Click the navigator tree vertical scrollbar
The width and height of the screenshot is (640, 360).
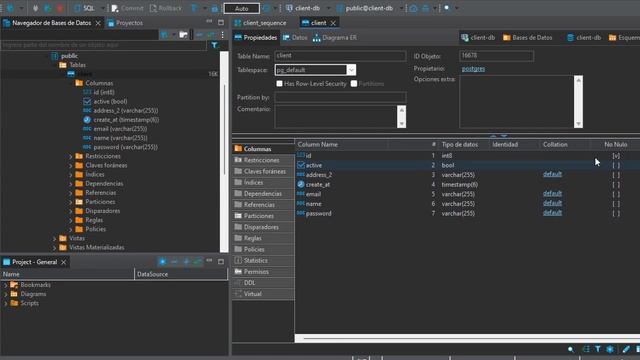tap(224, 151)
